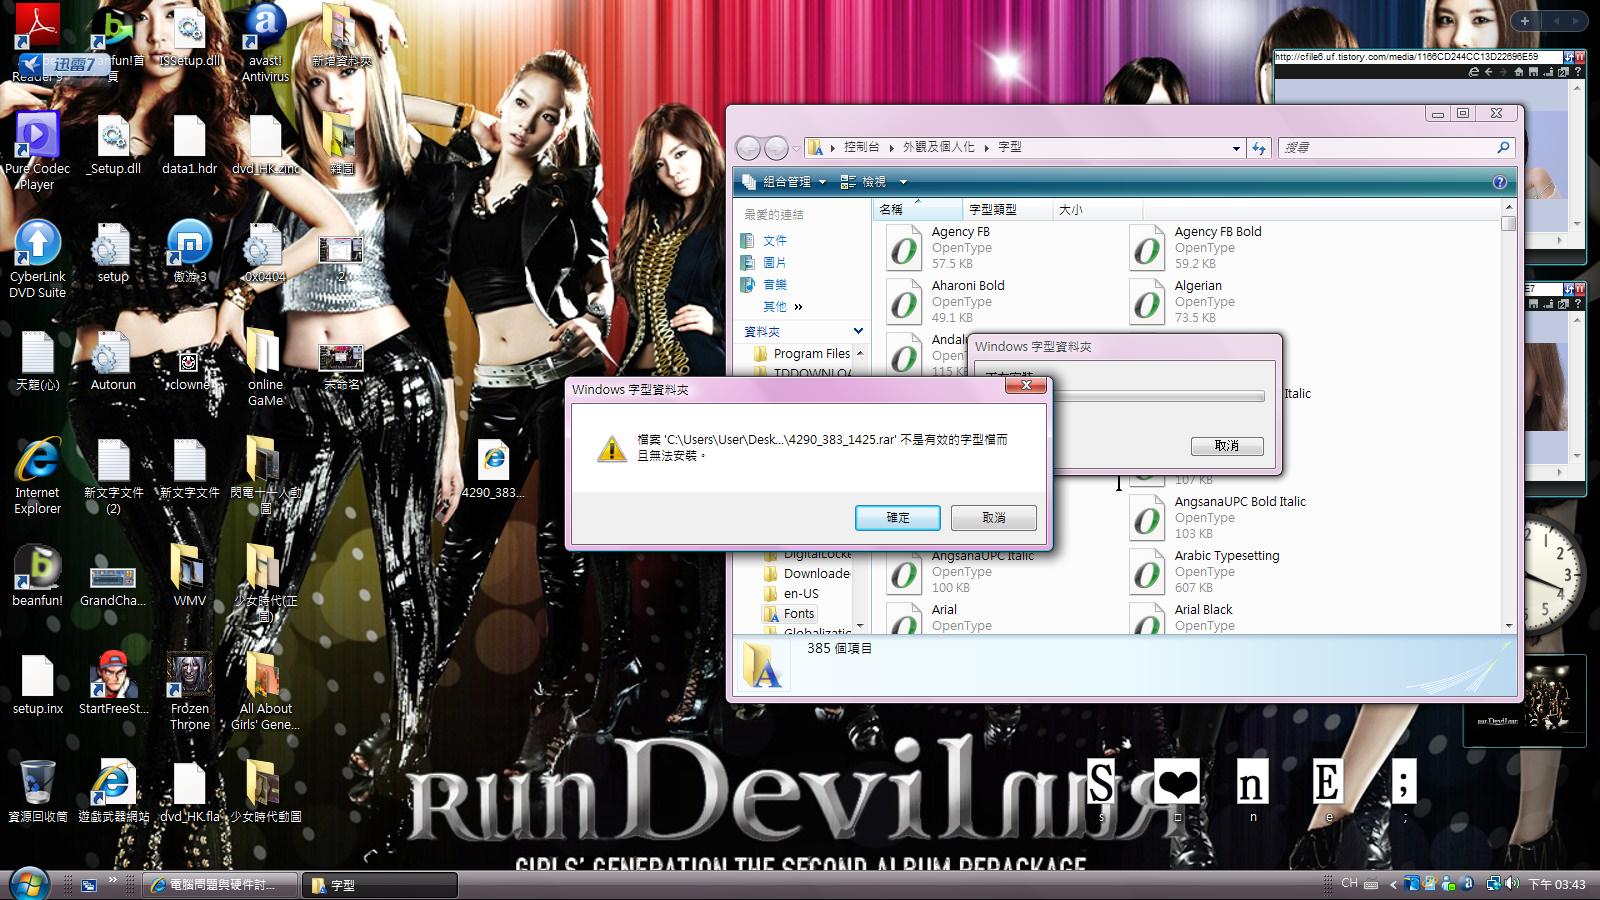The width and height of the screenshot is (1600, 900).
Task: Launch Frozen Throne game shortcut
Action: [189, 692]
